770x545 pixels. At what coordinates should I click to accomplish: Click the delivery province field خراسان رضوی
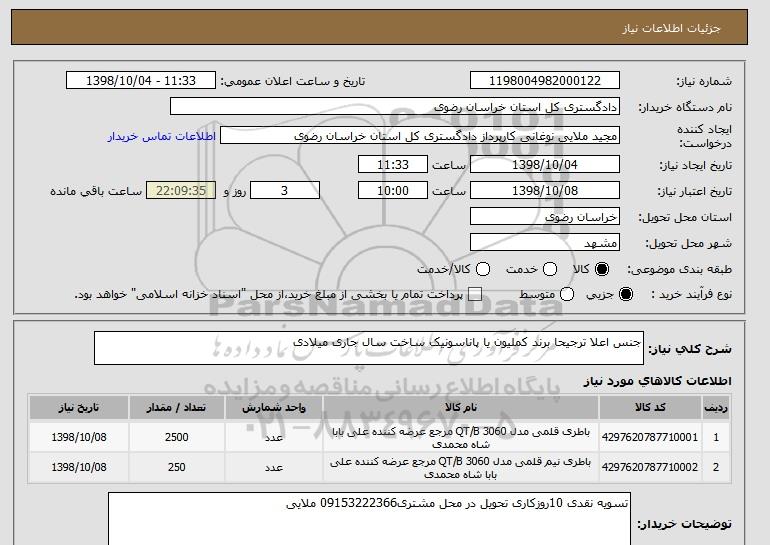point(545,217)
